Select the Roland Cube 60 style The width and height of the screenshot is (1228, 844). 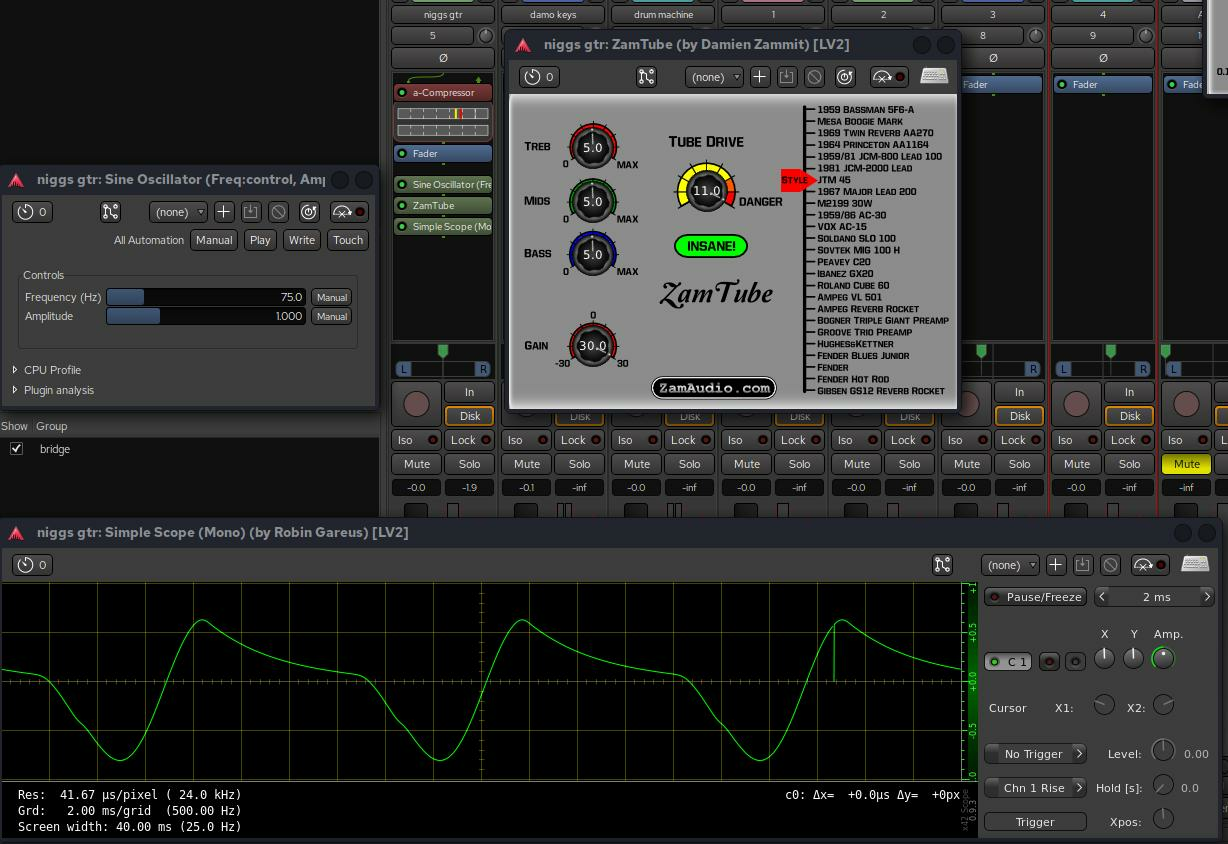click(x=853, y=286)
